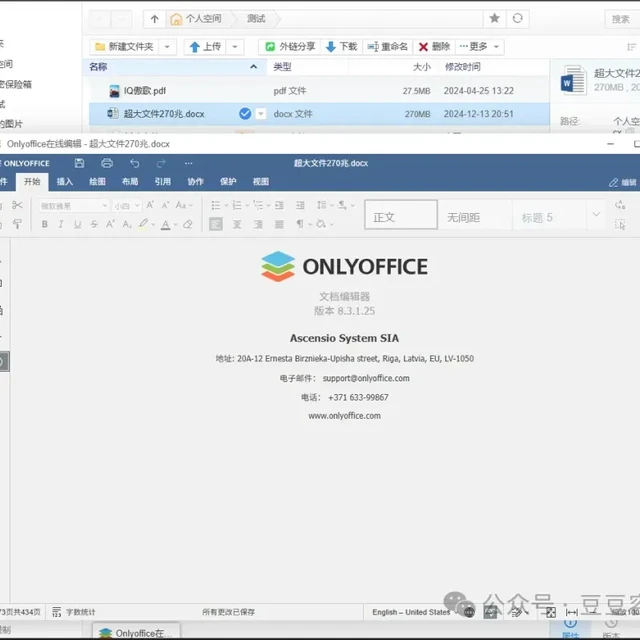Click the 外链分享 share link button

[289, 46]
